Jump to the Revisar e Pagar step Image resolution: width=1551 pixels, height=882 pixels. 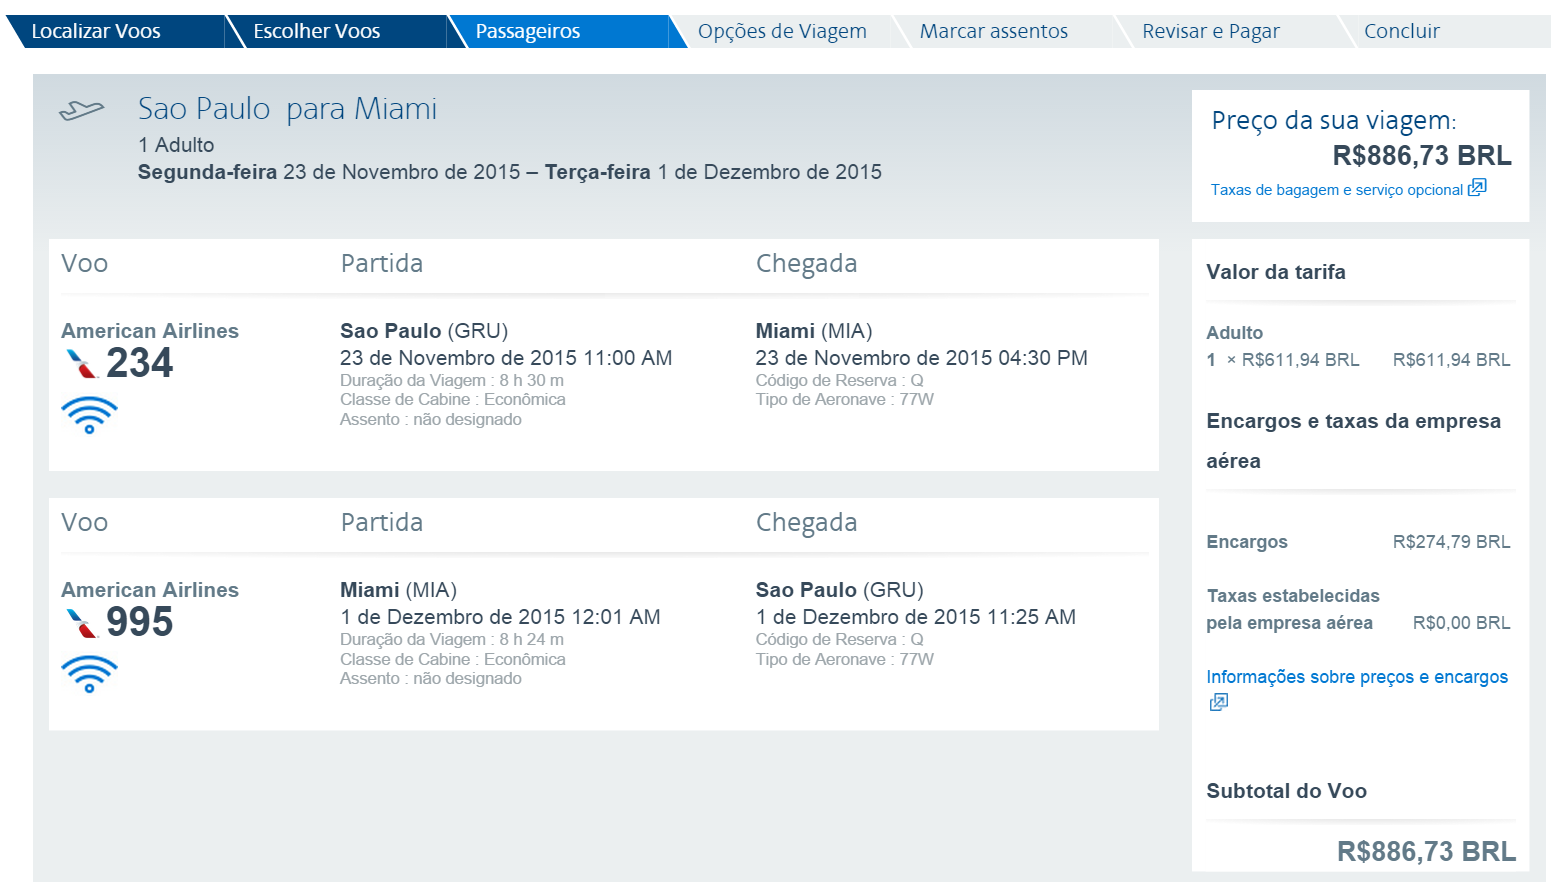pos(1210,31)
